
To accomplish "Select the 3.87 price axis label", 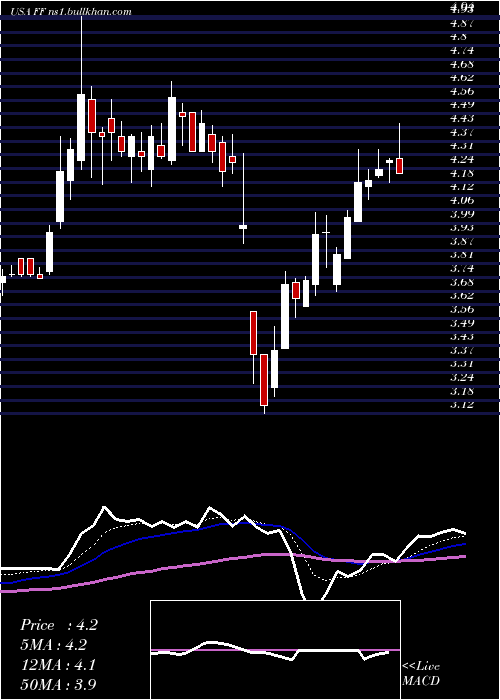I will [x=461, y=242].
